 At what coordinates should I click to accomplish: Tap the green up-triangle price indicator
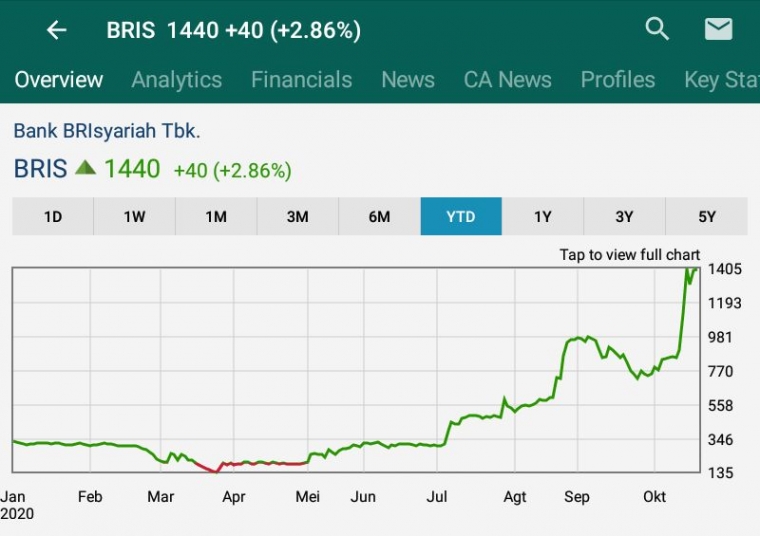[86, 168]
